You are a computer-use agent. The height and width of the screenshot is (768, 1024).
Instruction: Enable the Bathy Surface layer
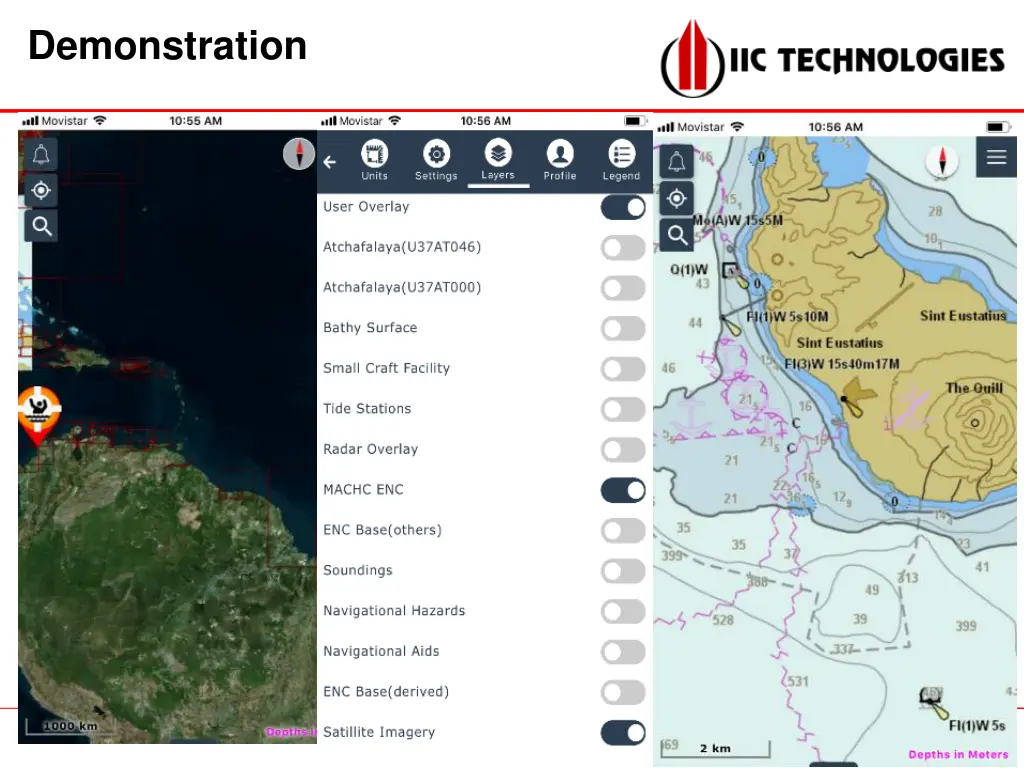tap(623, 328)
